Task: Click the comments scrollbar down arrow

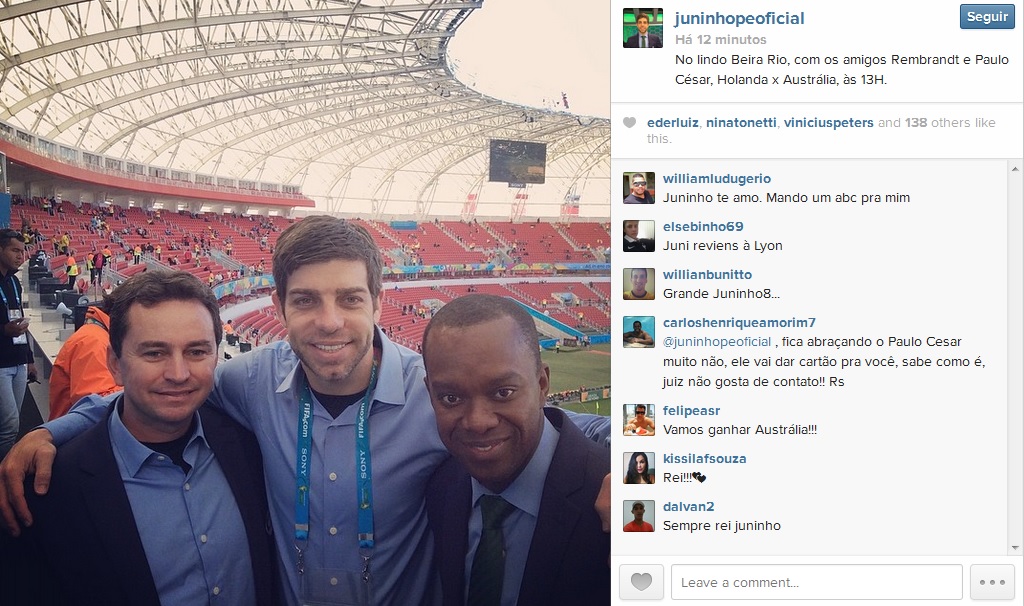Action: pos(1016,547)
